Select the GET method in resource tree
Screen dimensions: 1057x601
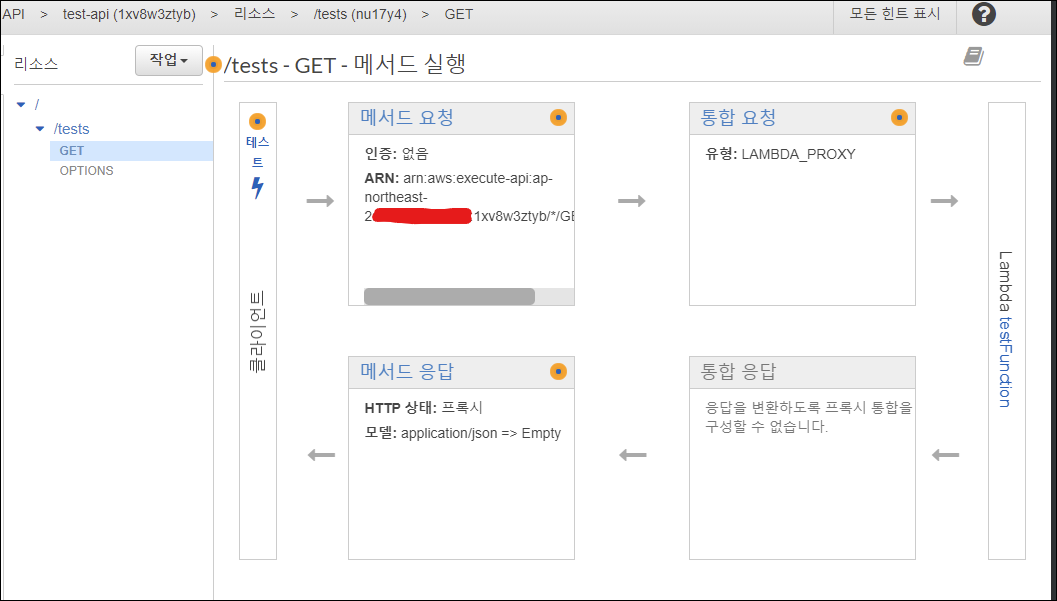pos(72,151)
